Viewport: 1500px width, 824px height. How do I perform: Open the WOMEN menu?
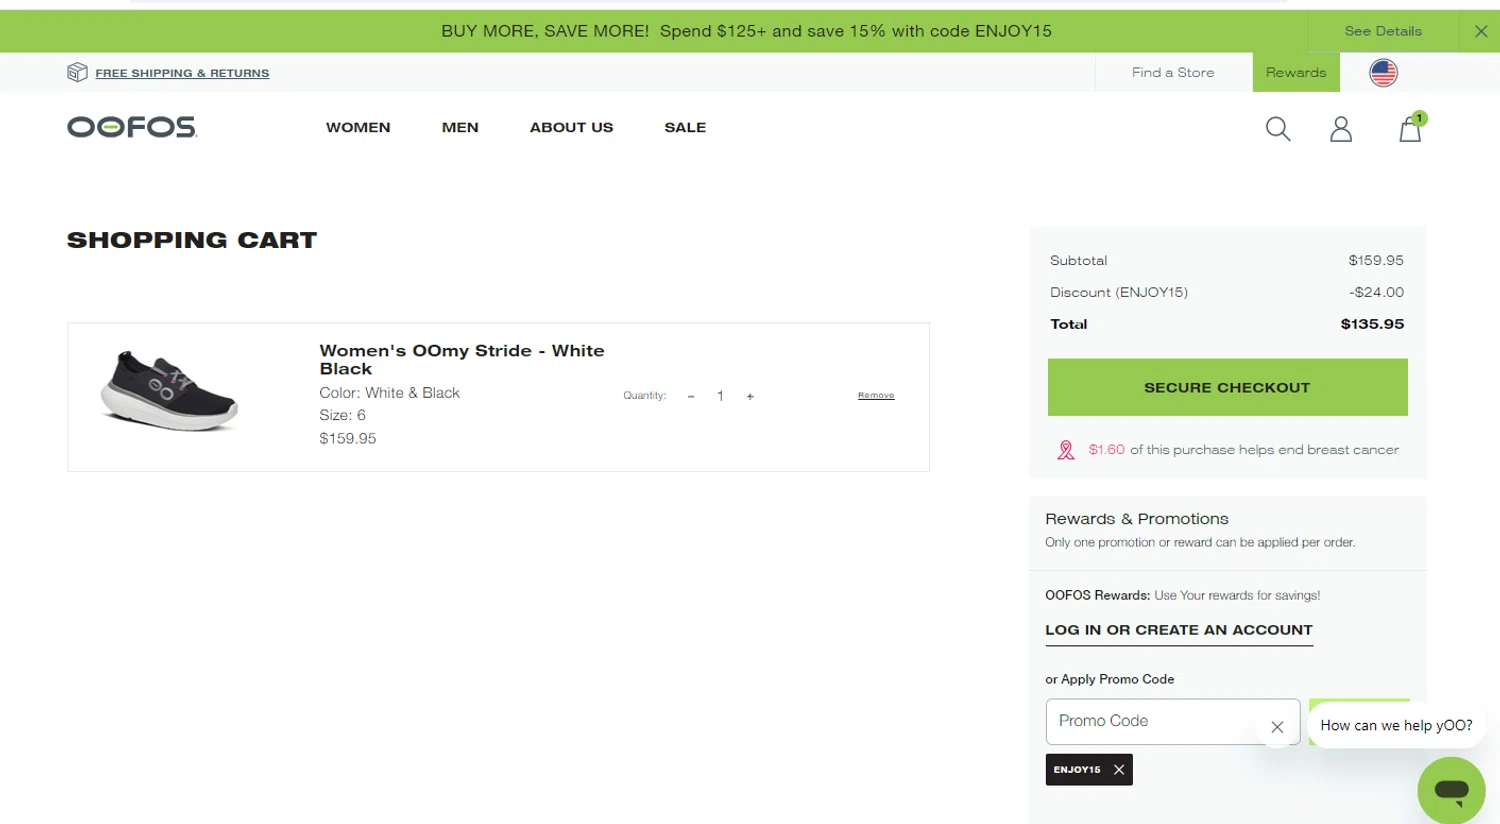[358, 127]
